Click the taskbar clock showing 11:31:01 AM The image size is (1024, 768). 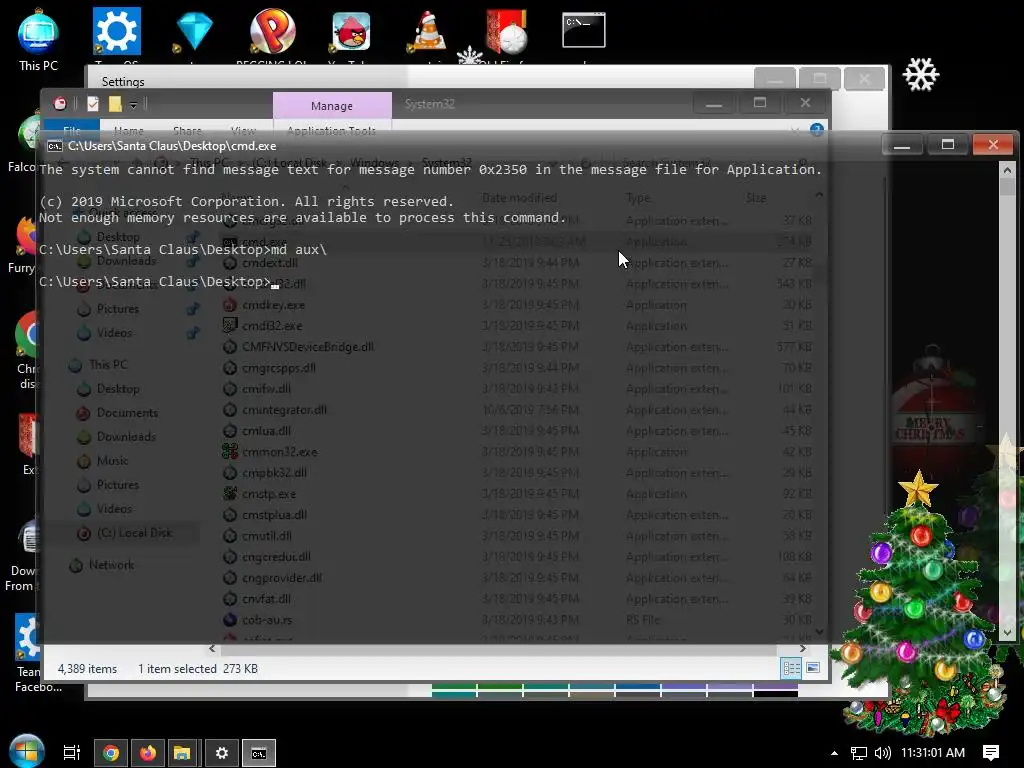[x=933, y=753]
